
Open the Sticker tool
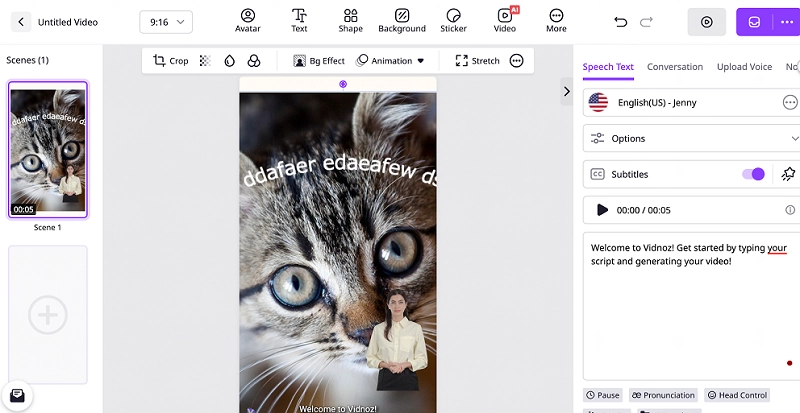(454, 21)
